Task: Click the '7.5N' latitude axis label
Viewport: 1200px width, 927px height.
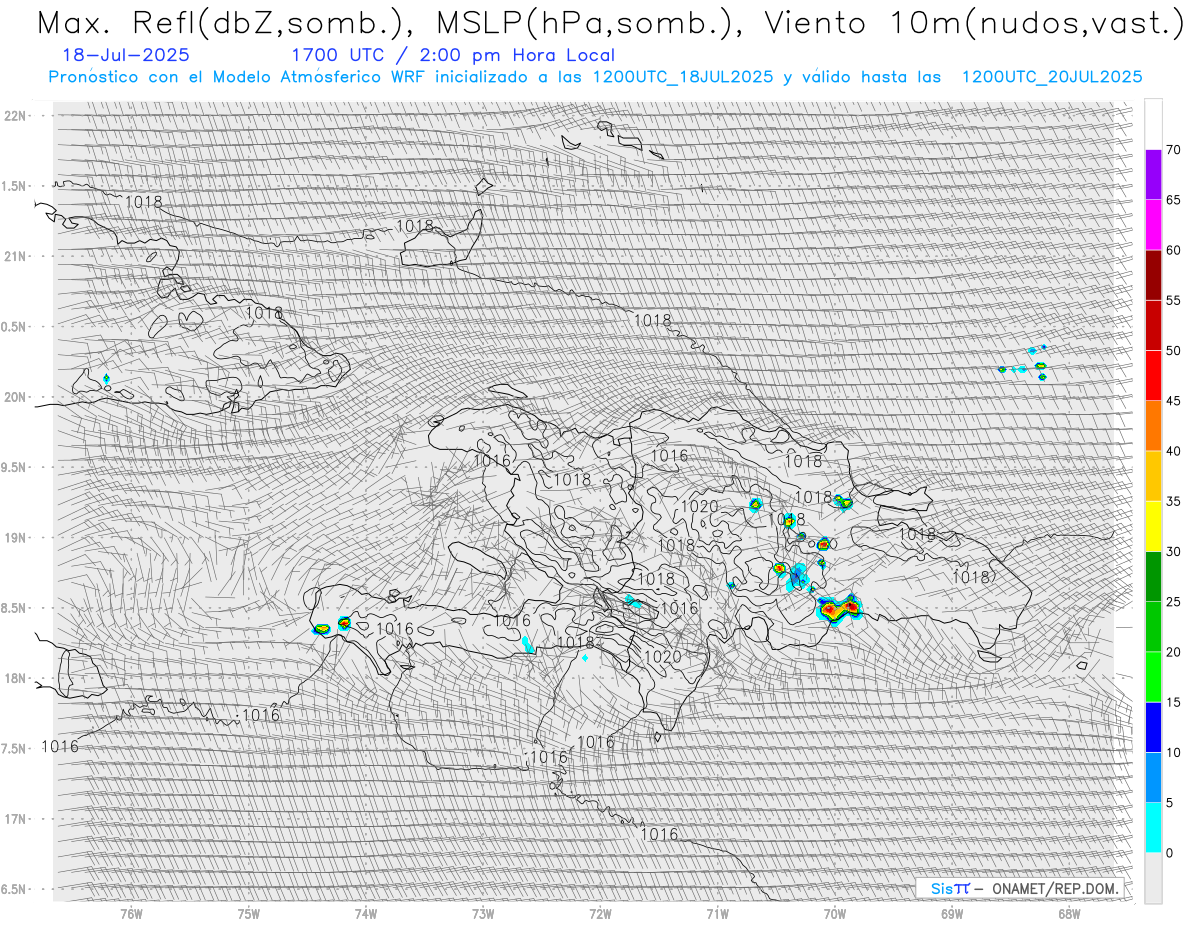Action: (x=13, y=749)
